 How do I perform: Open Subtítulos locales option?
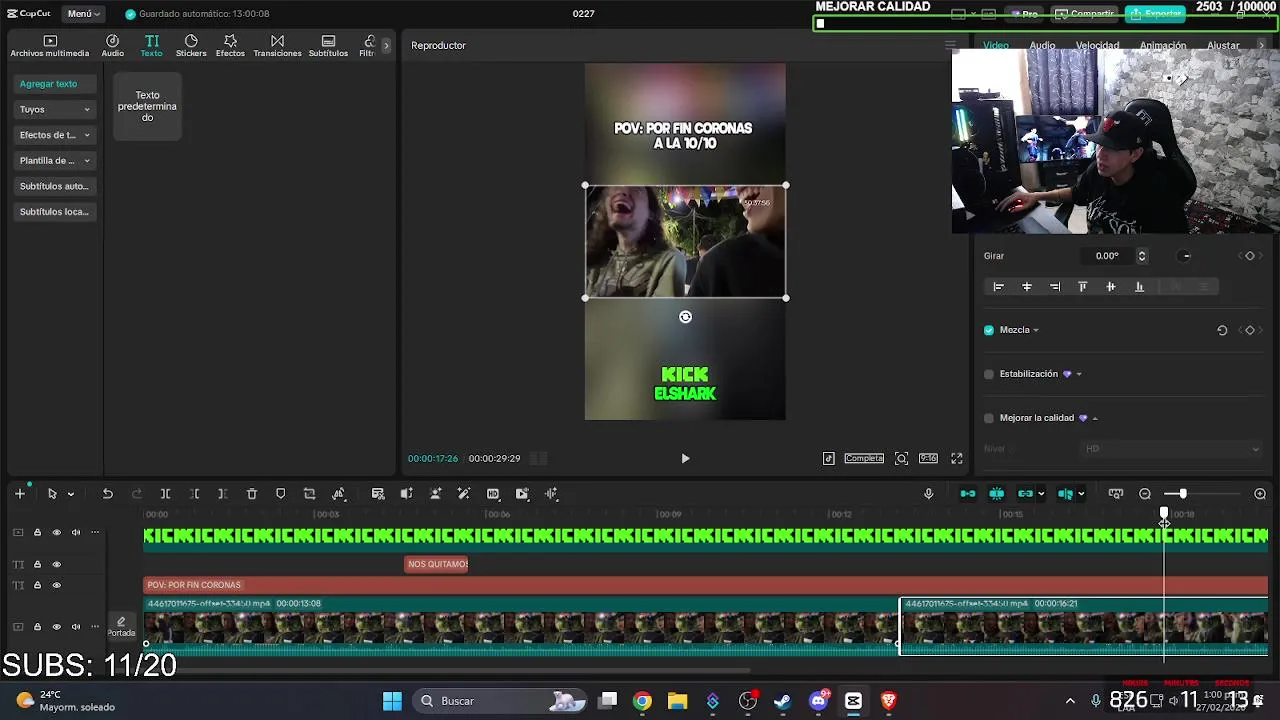point(55,212)
